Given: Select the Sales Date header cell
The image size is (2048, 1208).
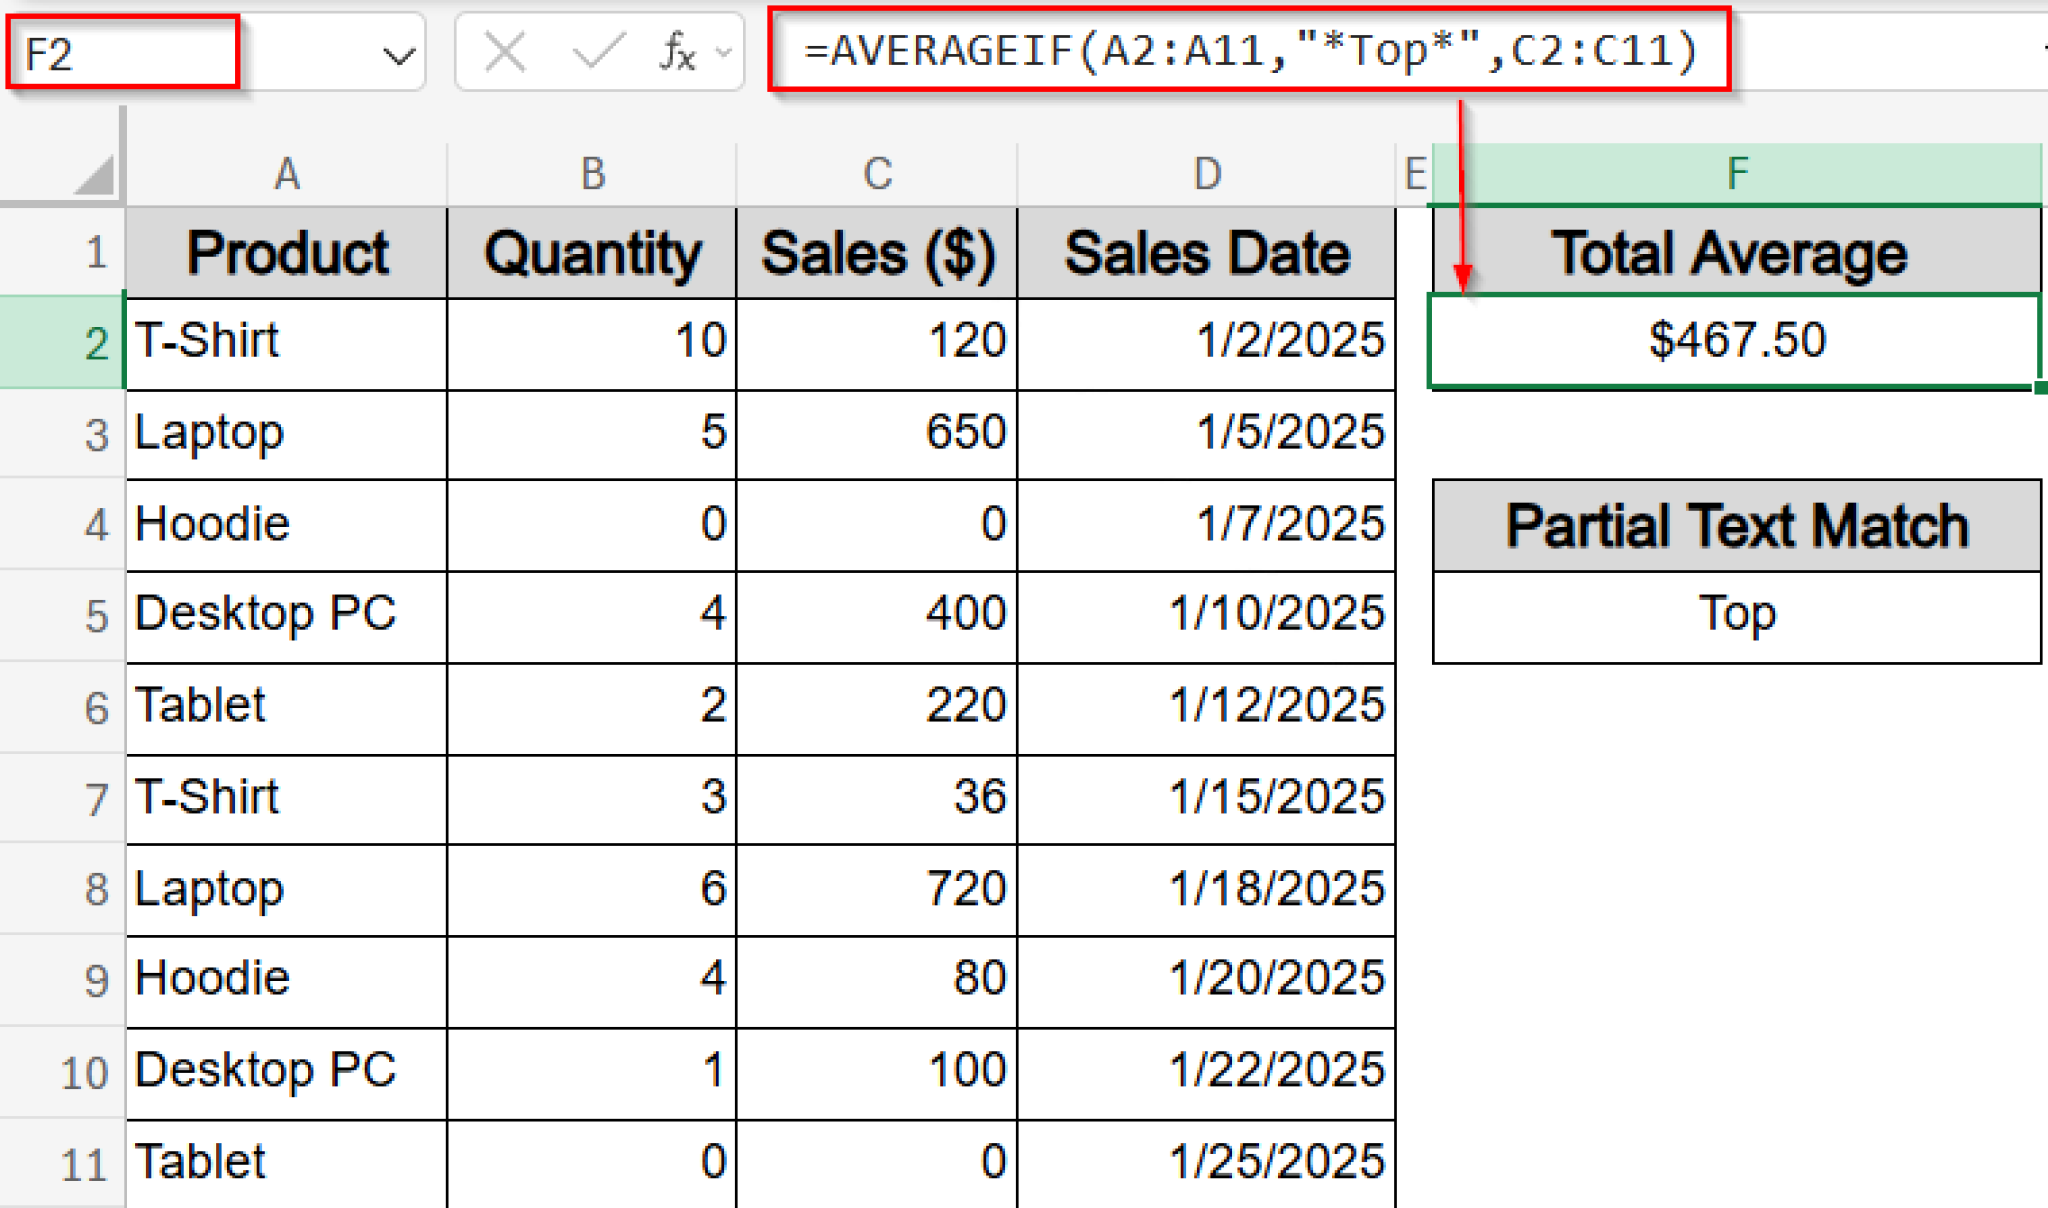Looking at the screenshot, I should point(1205,251).
